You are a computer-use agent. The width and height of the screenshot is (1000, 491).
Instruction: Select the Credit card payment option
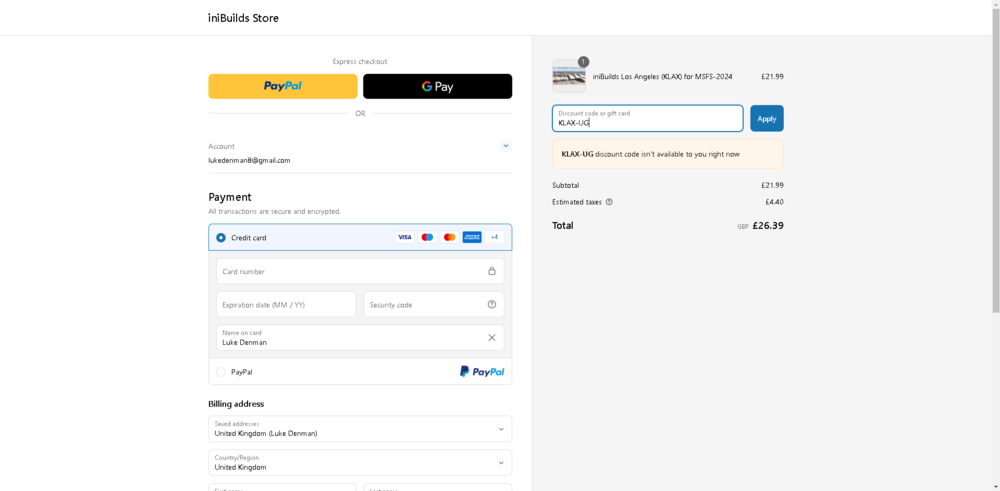point(221,238)
